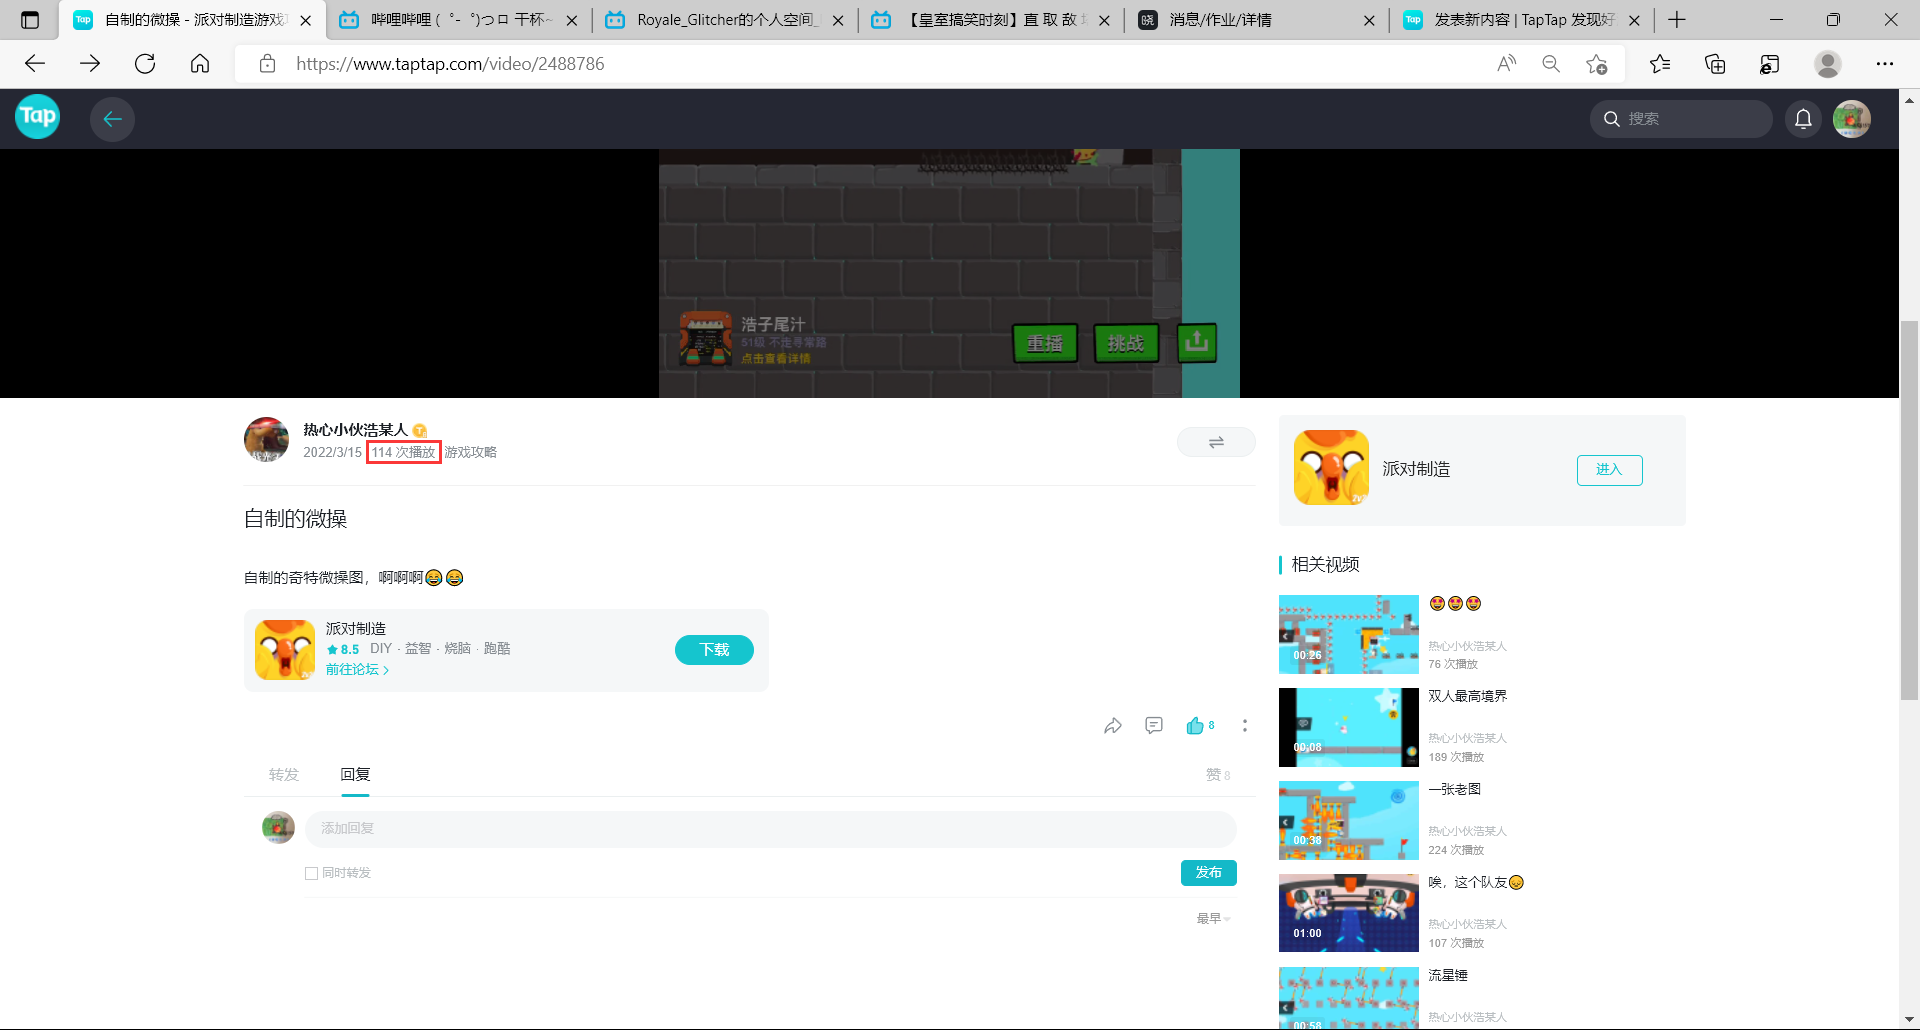
Task: Open related video 一张老图
Action: pos(1349,821)
